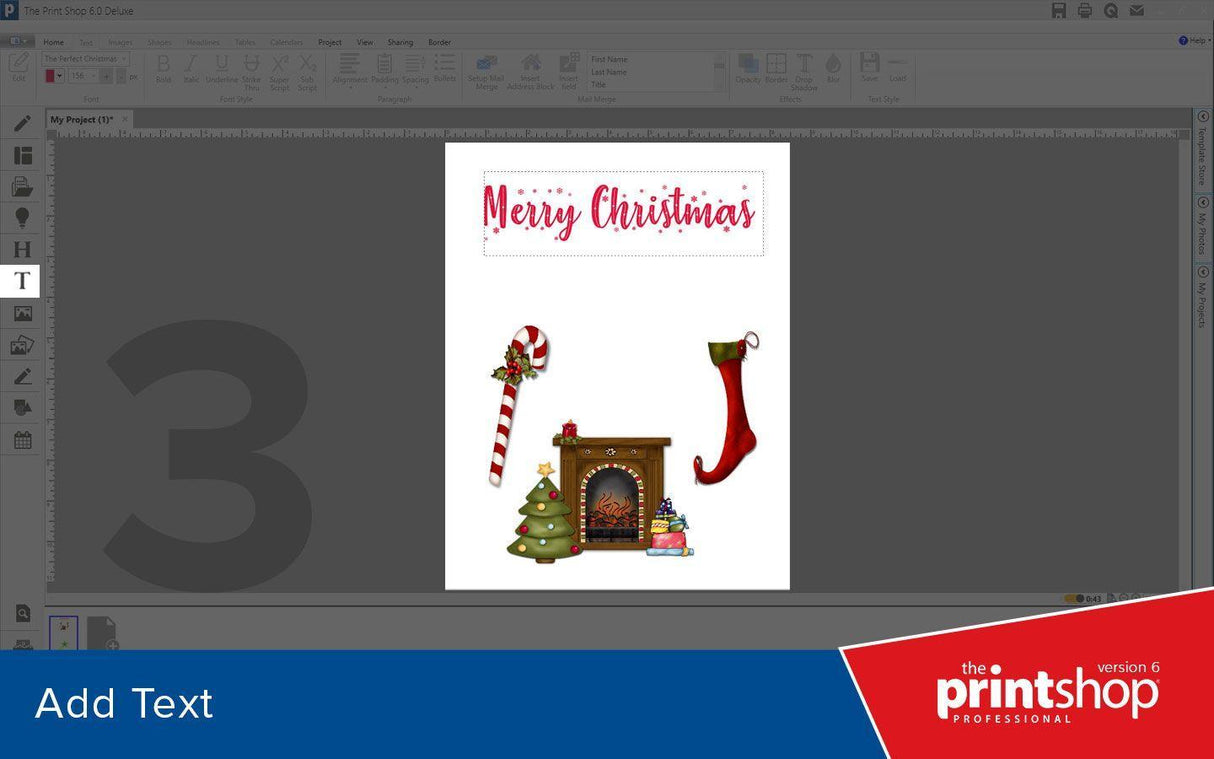Viewport: 1214px width, 759px height.
Task: Expand the Template Store panel
Action: [1203, 150]
